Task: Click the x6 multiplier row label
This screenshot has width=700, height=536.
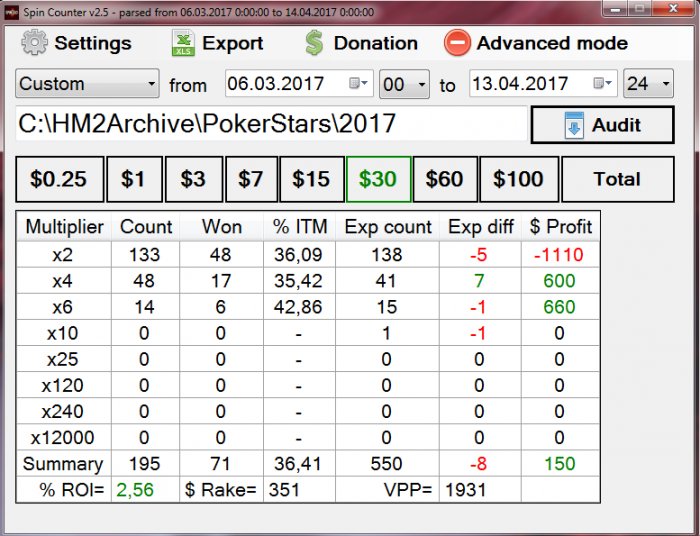Action: tap(63, 307)
